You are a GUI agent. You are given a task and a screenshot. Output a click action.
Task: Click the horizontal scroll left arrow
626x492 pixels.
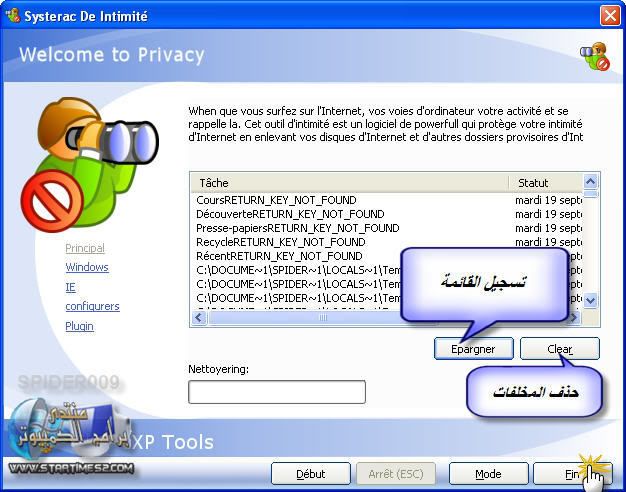199,318
